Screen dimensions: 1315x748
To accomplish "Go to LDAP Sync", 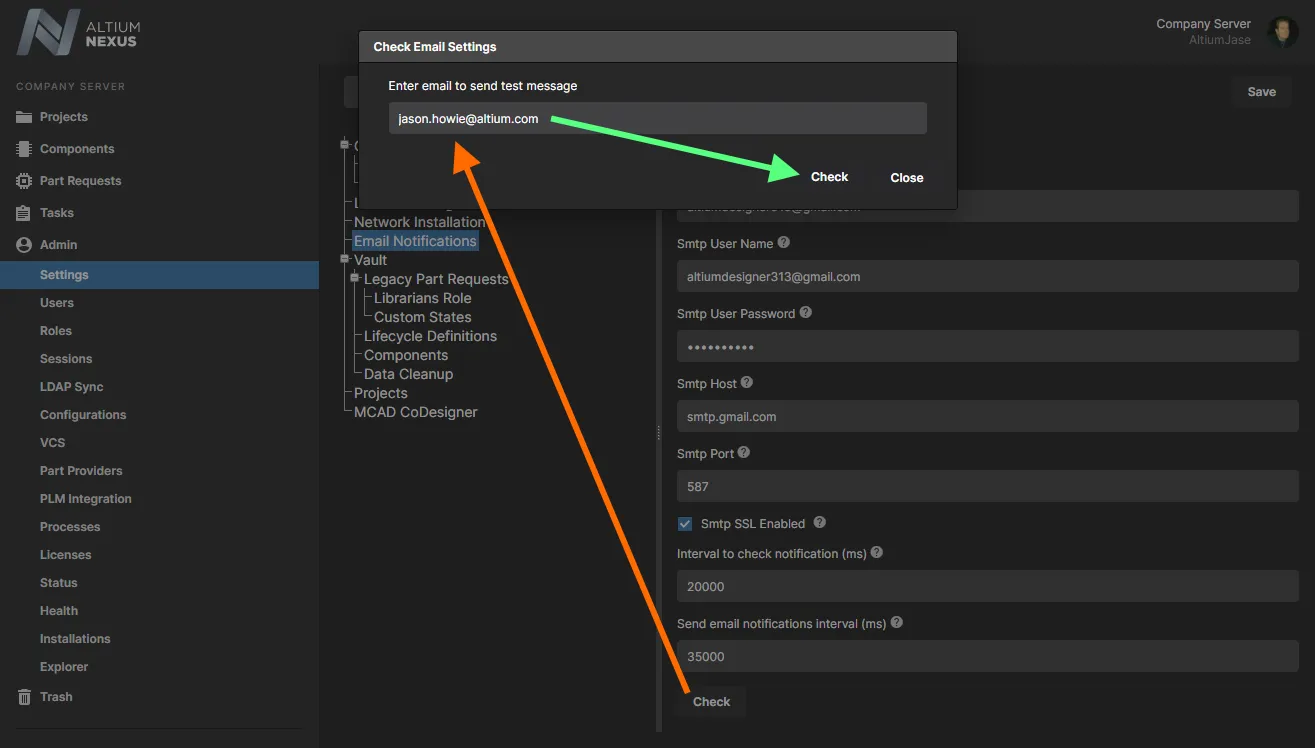I will 72,387.
